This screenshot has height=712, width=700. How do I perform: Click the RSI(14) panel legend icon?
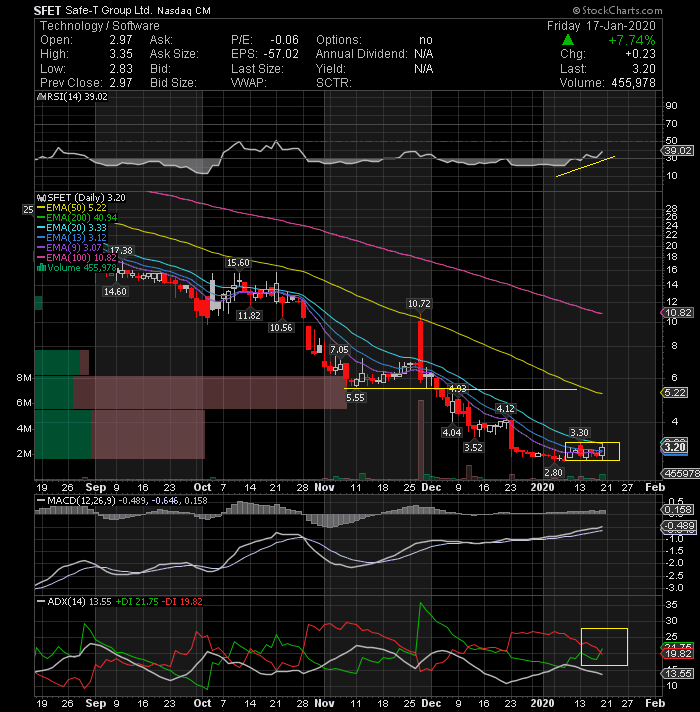(x=41, y=97)
